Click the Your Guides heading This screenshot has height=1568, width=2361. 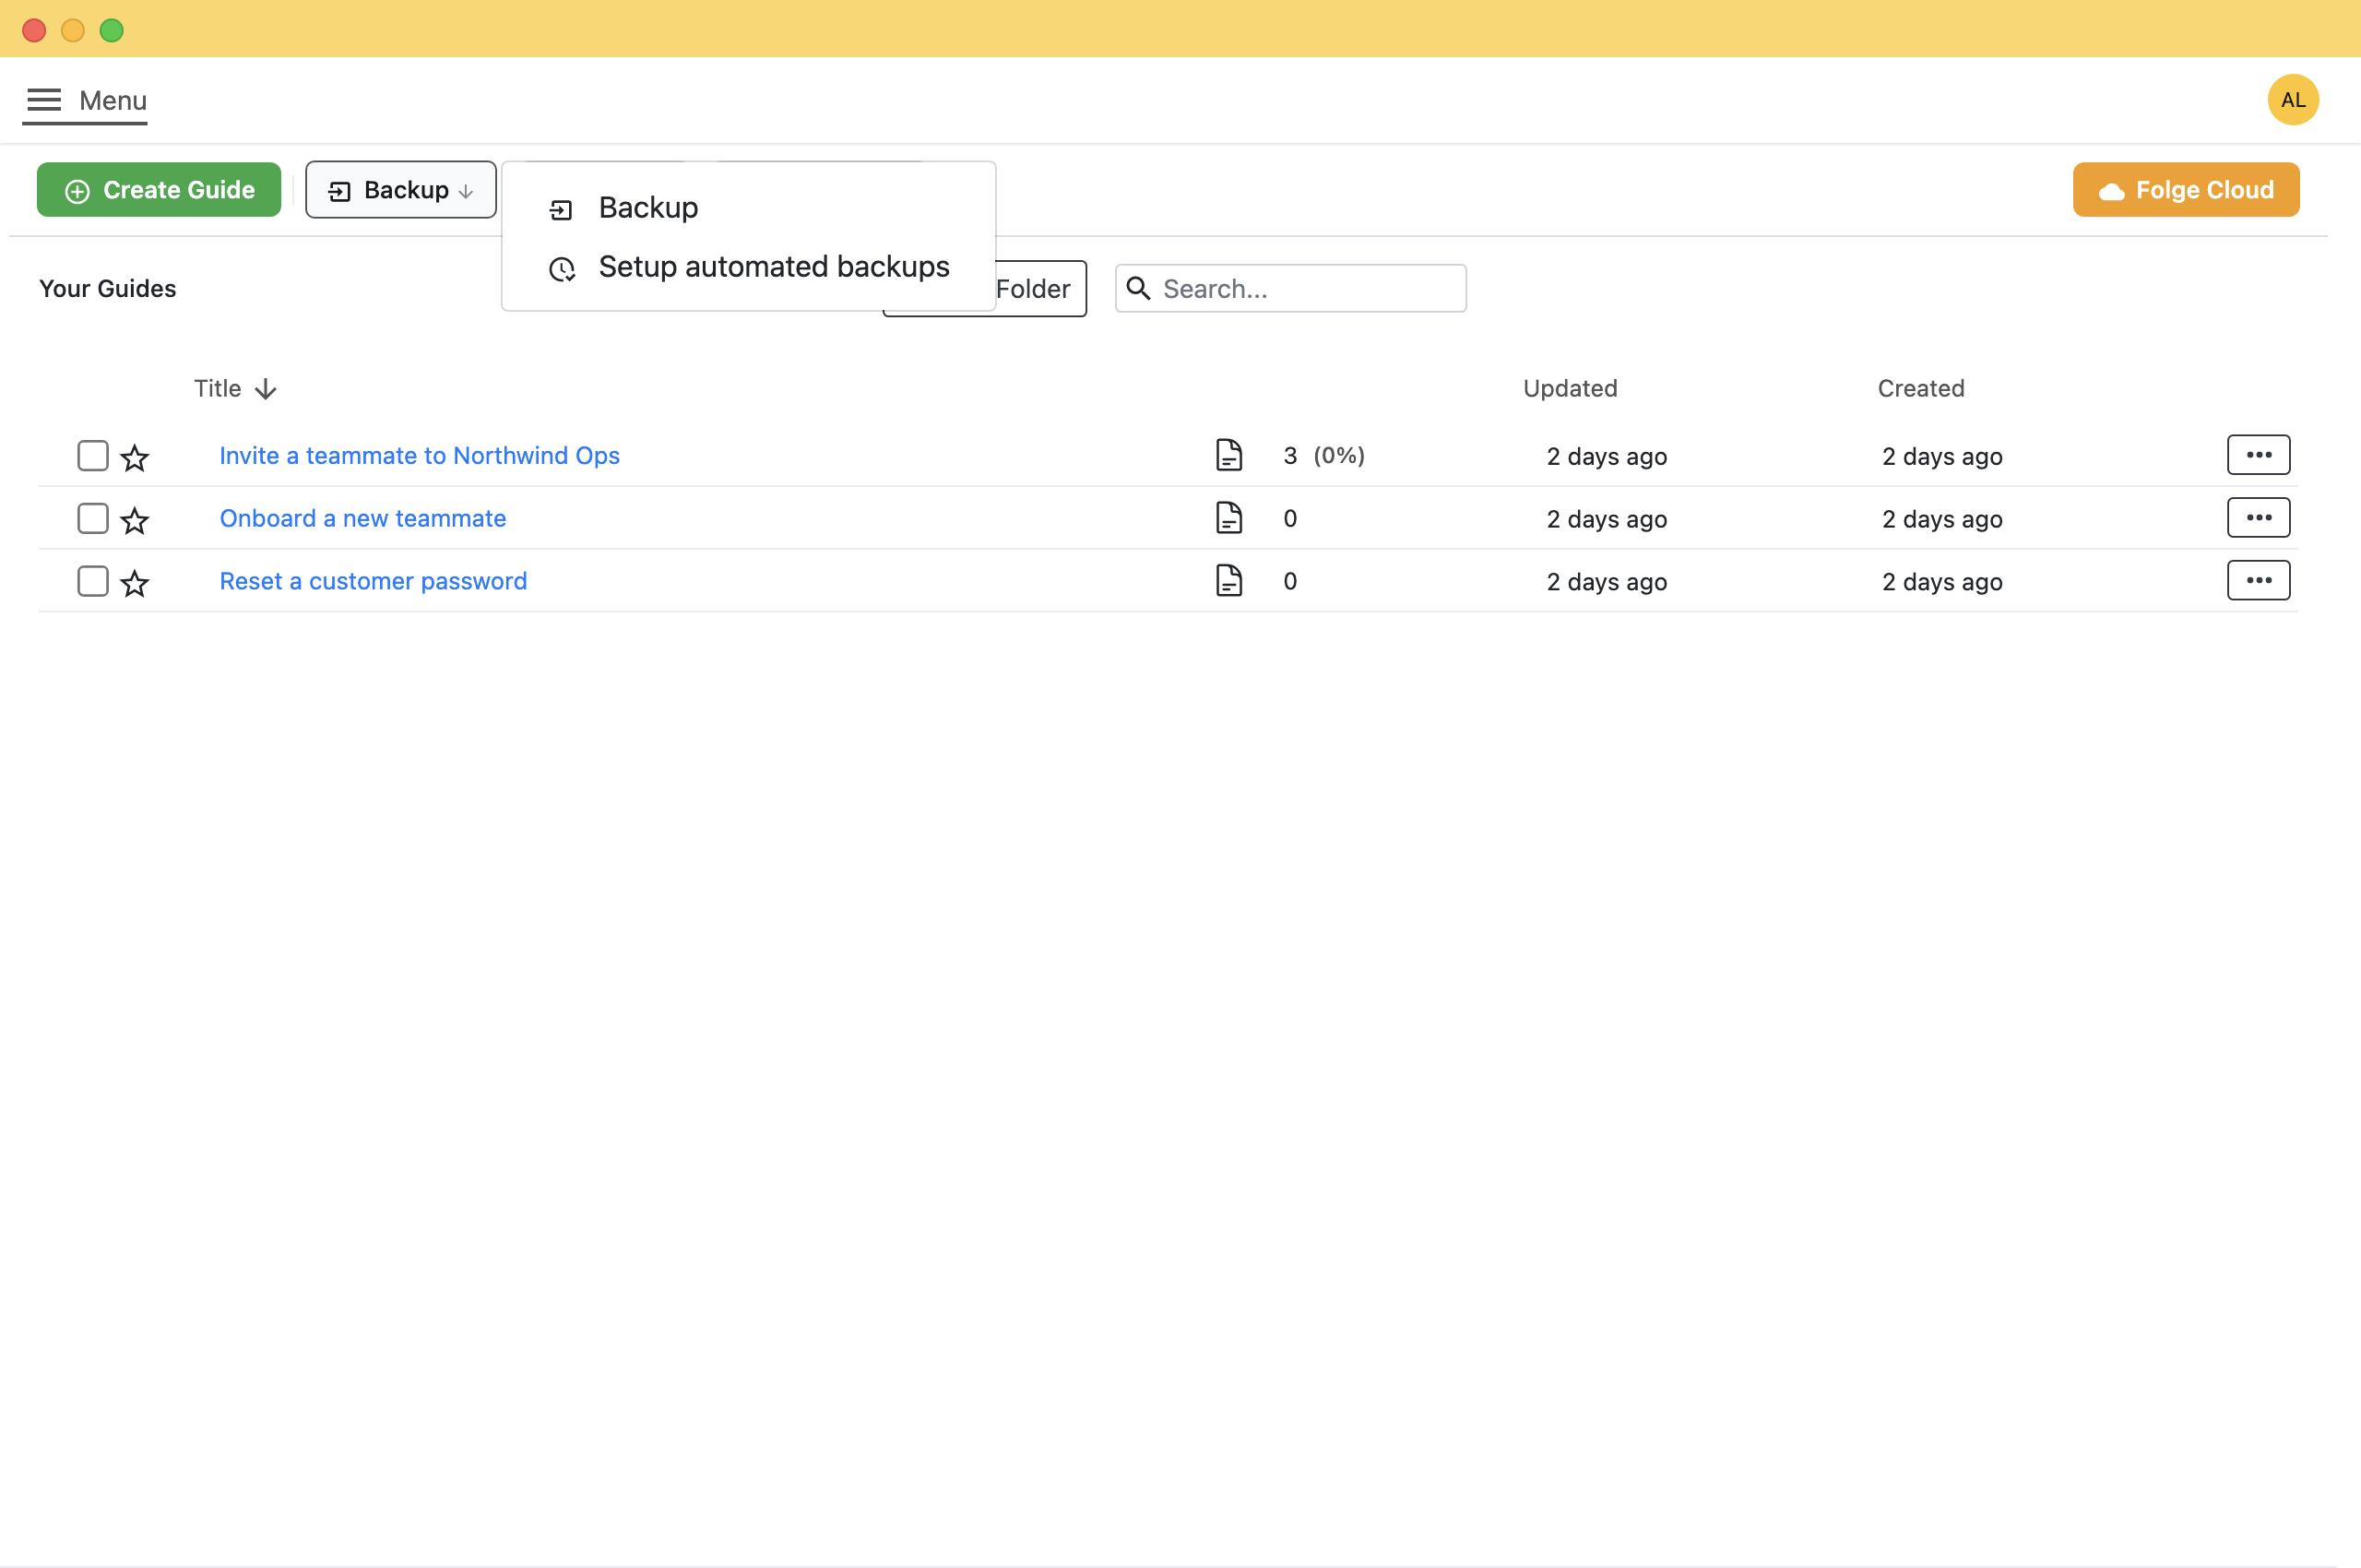click(x=107, y=289)
